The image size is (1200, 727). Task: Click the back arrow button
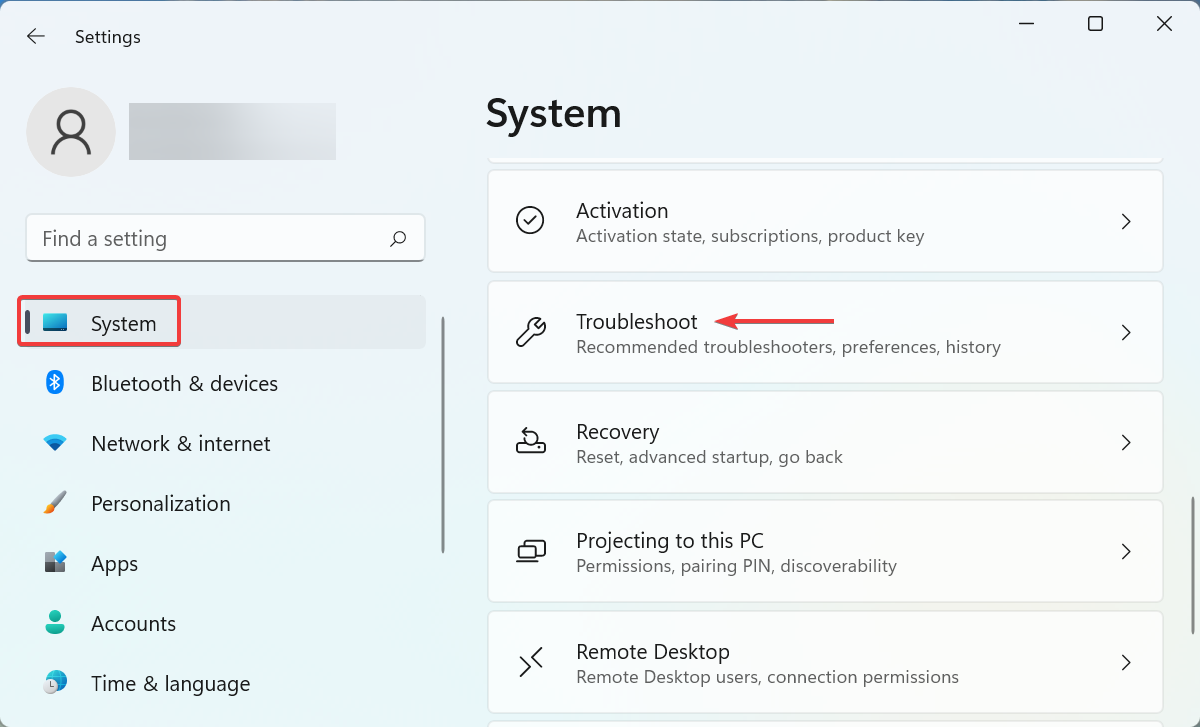[36, 36]
